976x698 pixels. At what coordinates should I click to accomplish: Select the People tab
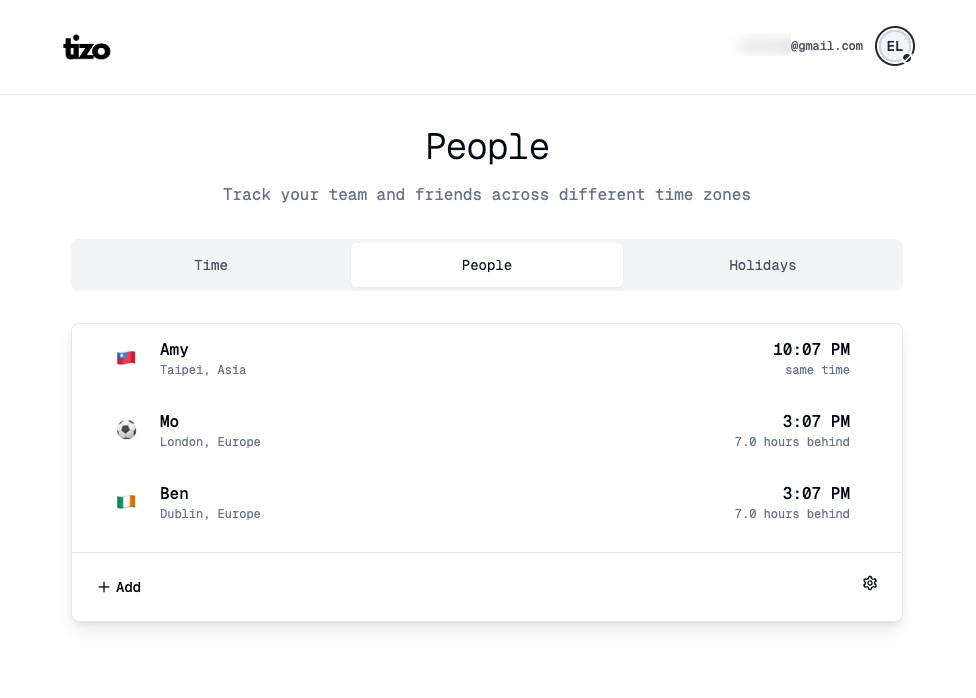pos(487,265)
